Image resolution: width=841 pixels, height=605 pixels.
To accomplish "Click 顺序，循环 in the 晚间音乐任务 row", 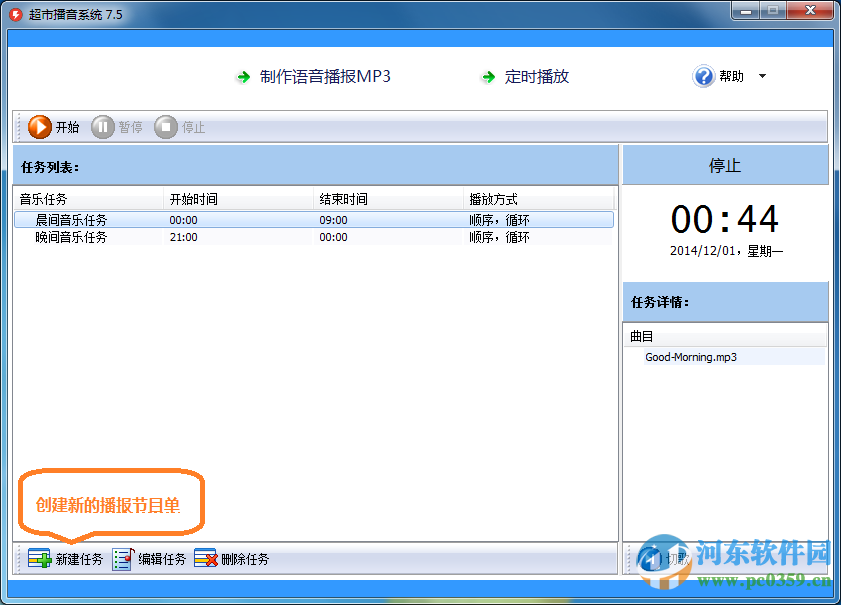I will [x=499, y=237].
